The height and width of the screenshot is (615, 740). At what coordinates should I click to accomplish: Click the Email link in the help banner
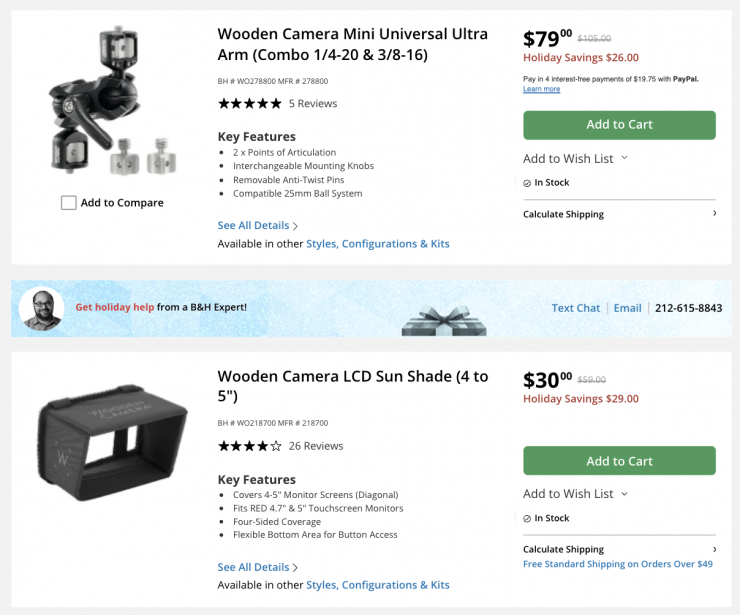tap(627, 308)
